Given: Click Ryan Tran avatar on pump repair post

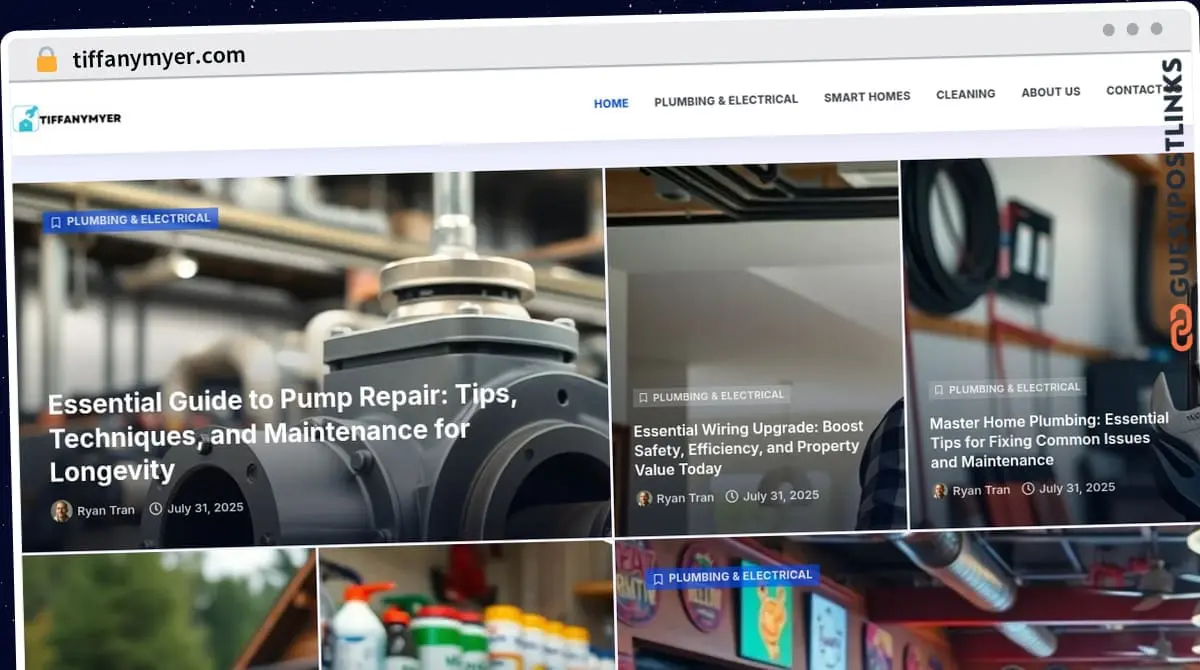Looking at the screenshot, I should (62, 510).
